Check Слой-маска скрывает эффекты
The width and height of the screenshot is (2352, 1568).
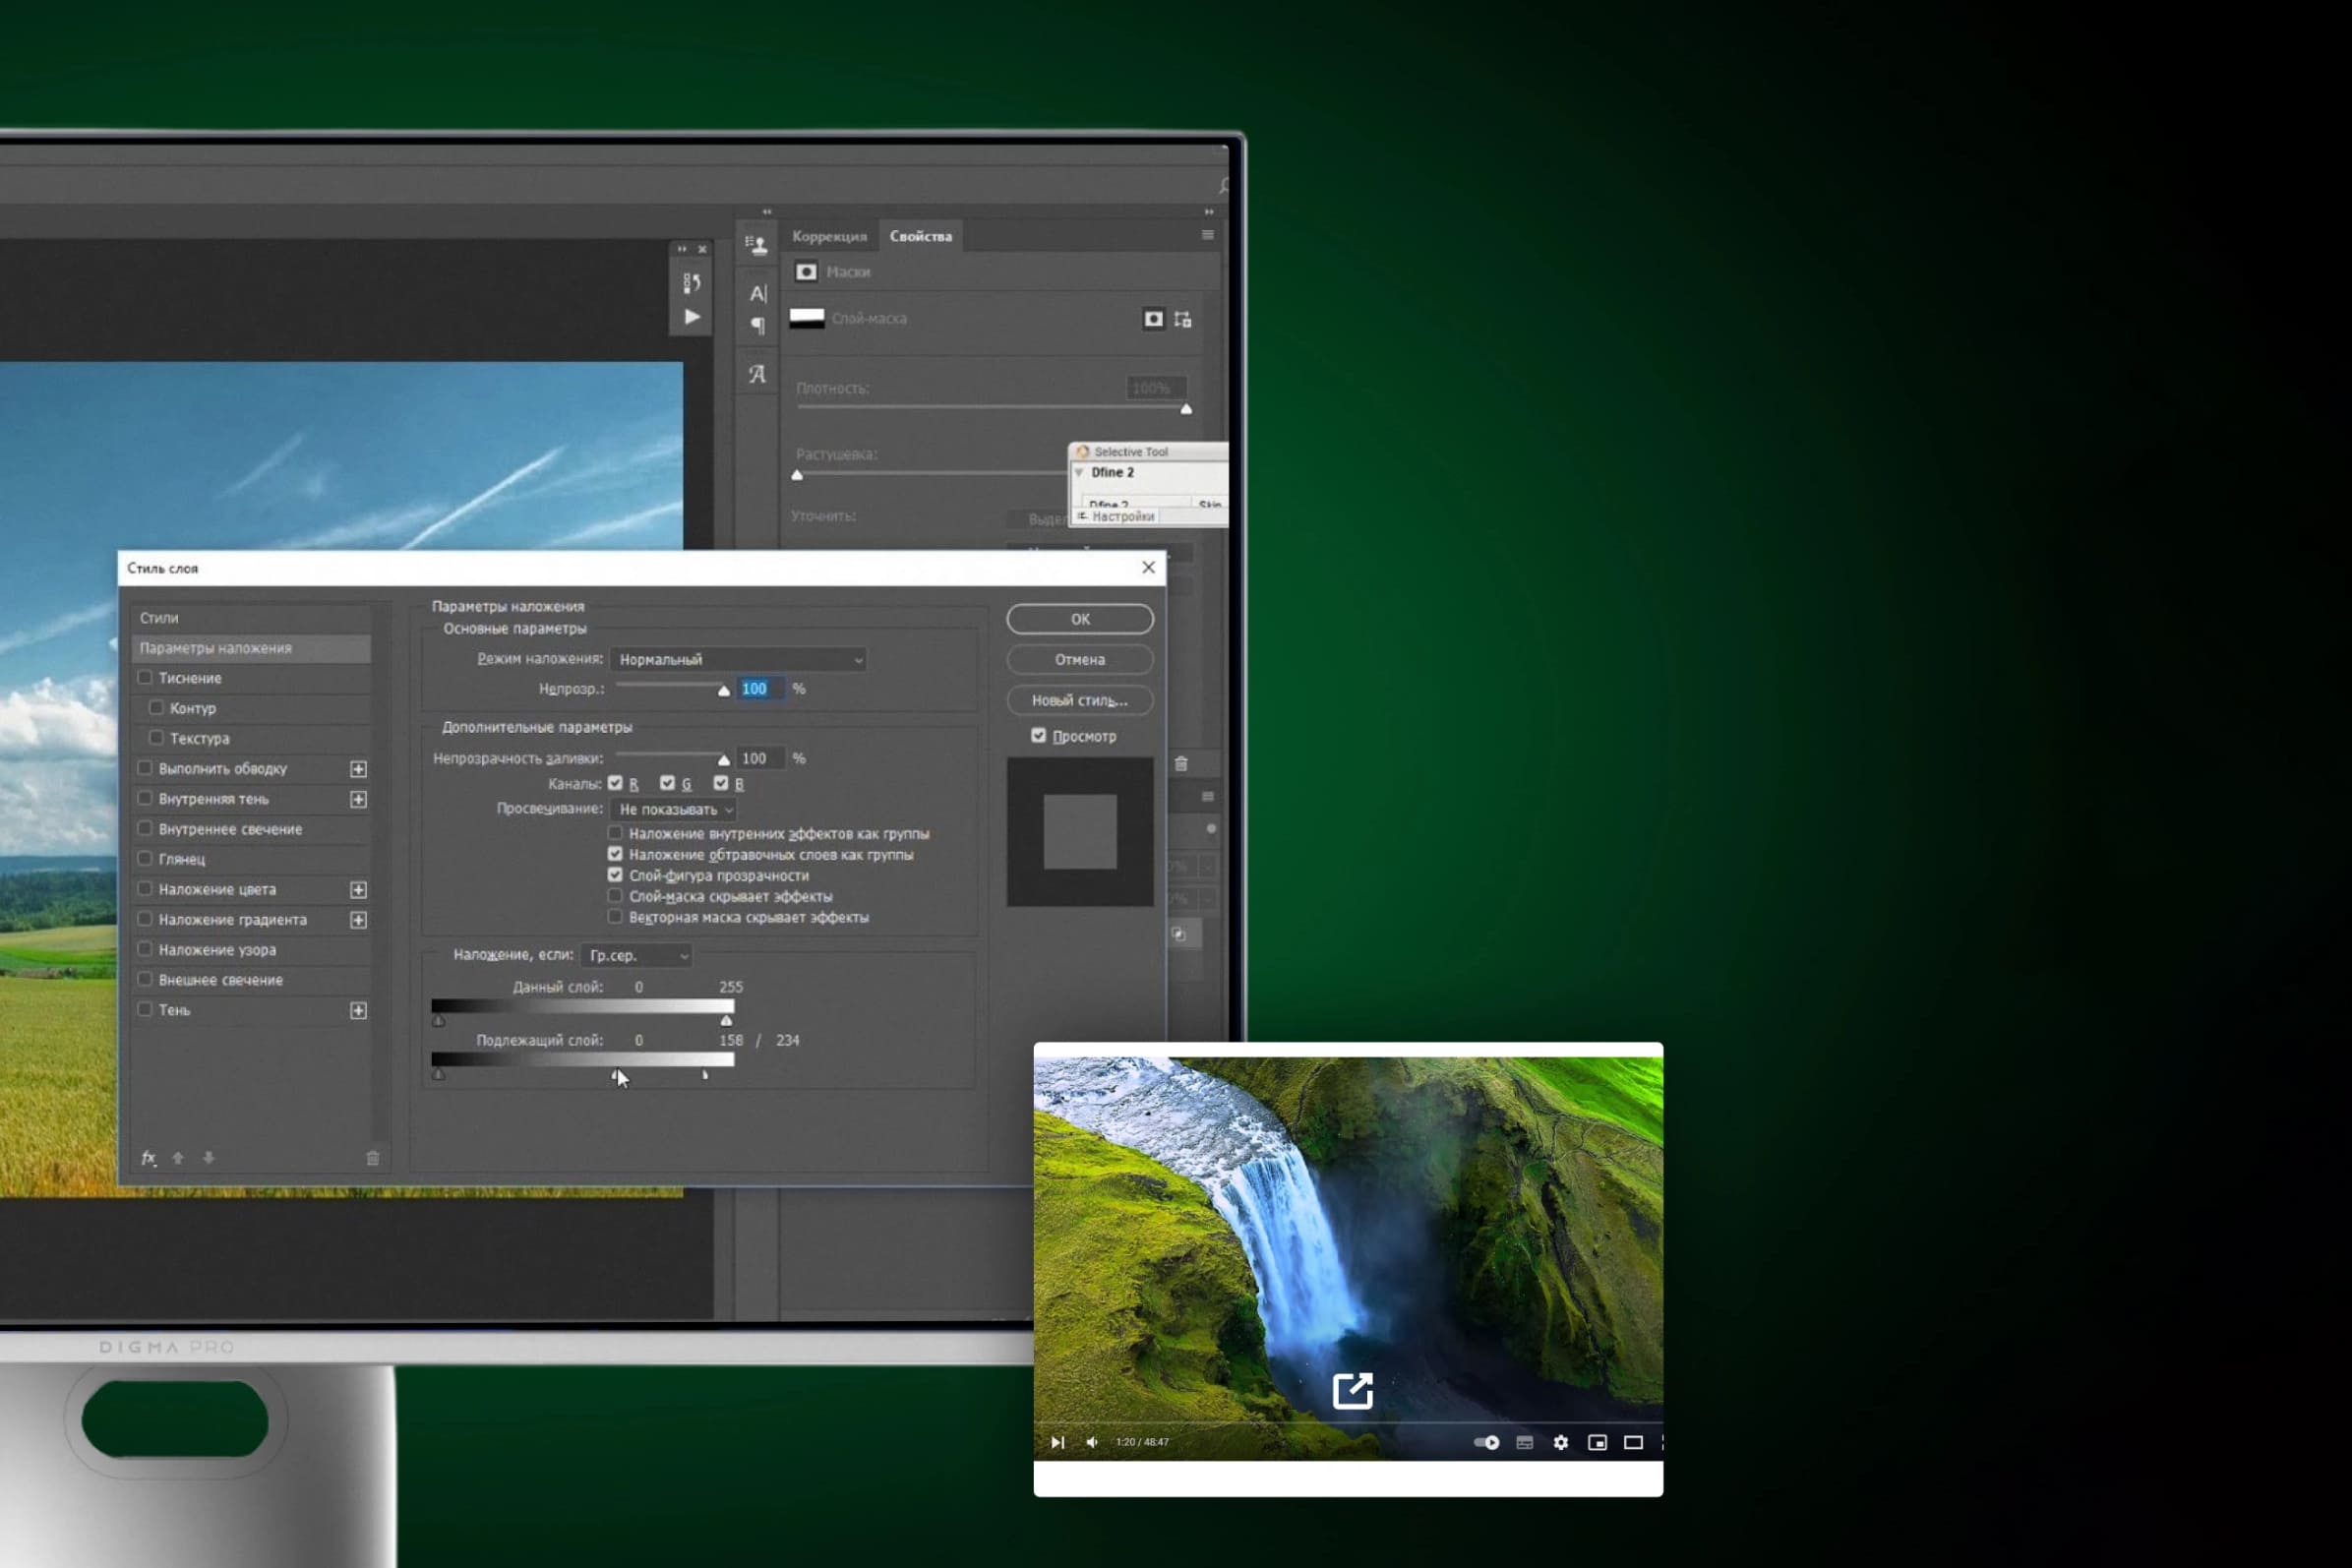coord(615,896)
